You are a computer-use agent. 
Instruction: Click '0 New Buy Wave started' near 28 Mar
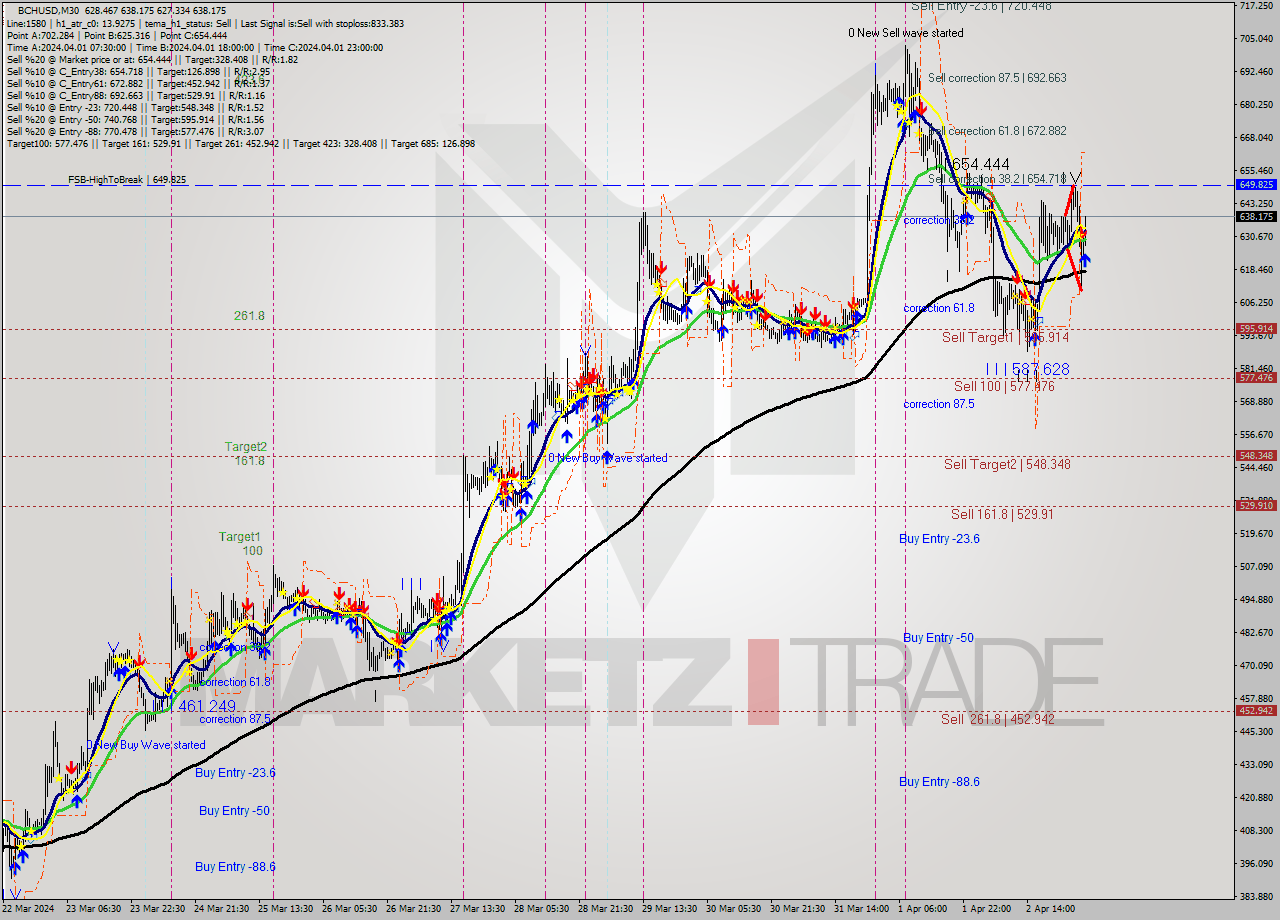click(607, 458)
